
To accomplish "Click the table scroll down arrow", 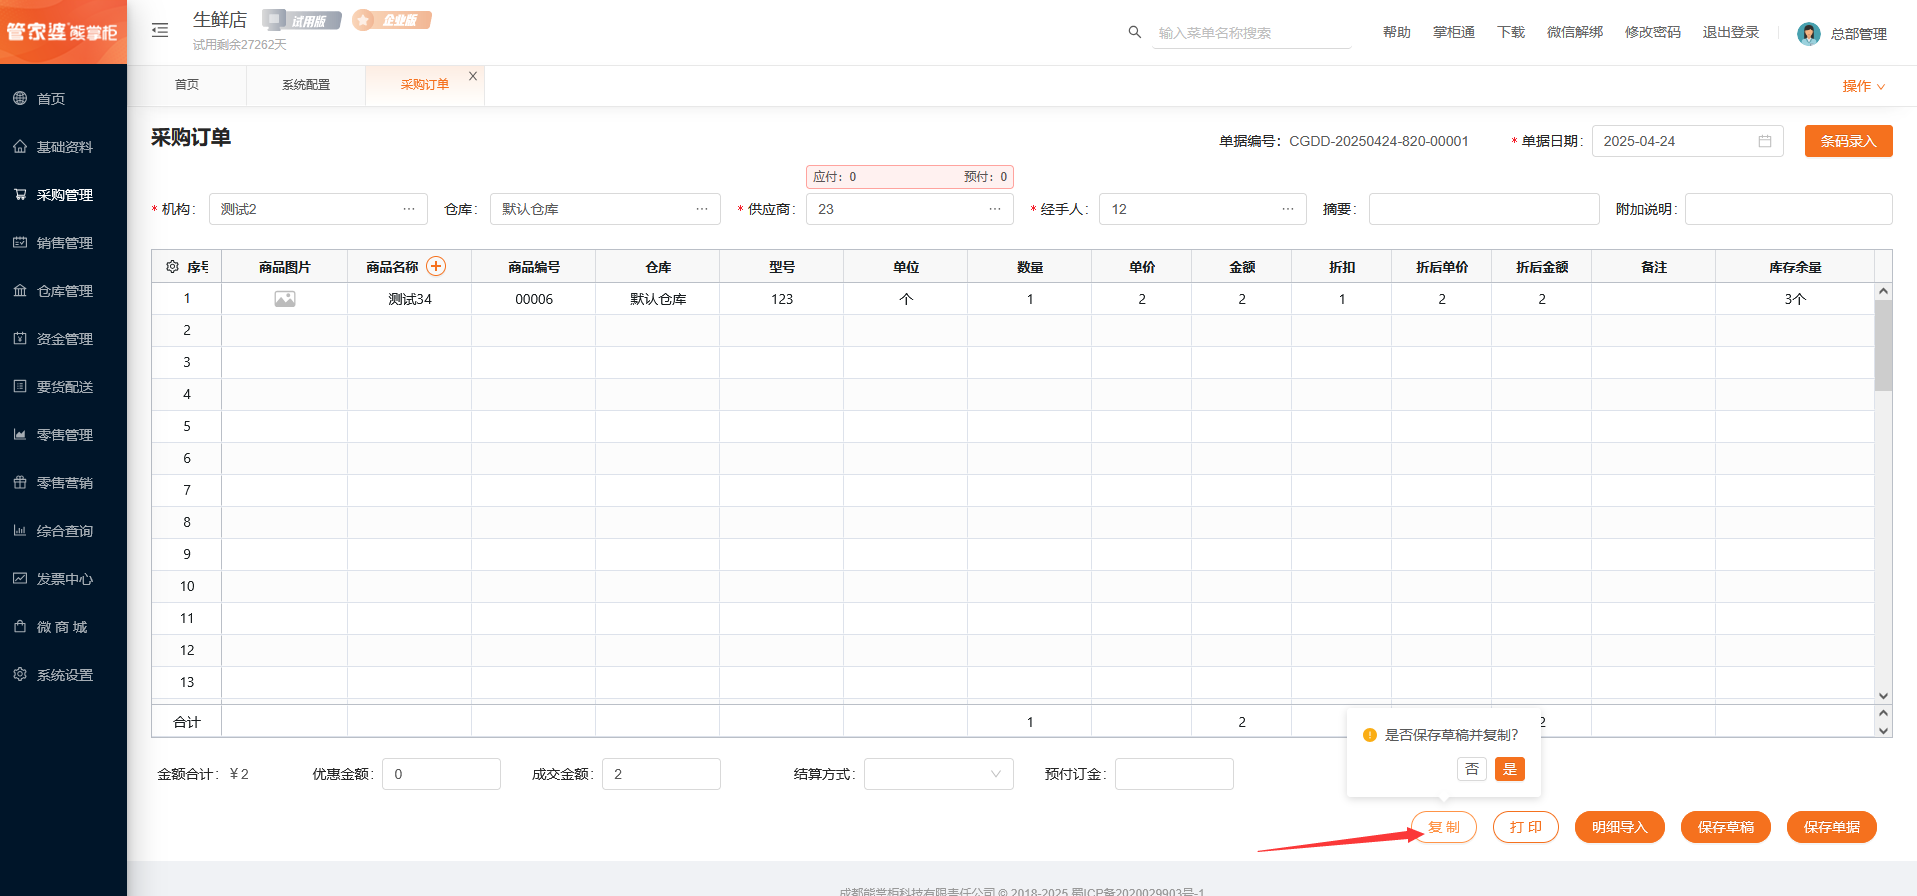I will coord(1884,696).
